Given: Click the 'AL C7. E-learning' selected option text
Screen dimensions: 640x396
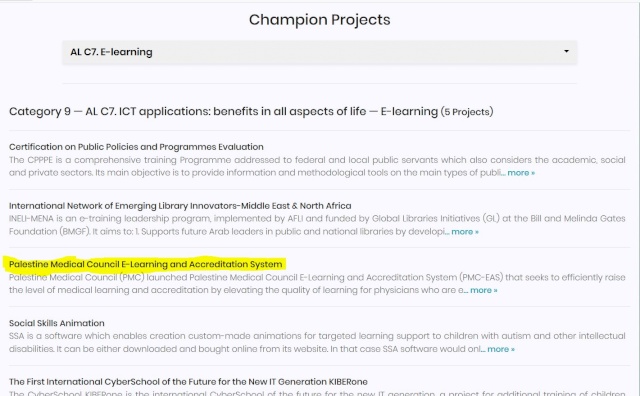Looking at the screenshot, I should click(111, 52).
